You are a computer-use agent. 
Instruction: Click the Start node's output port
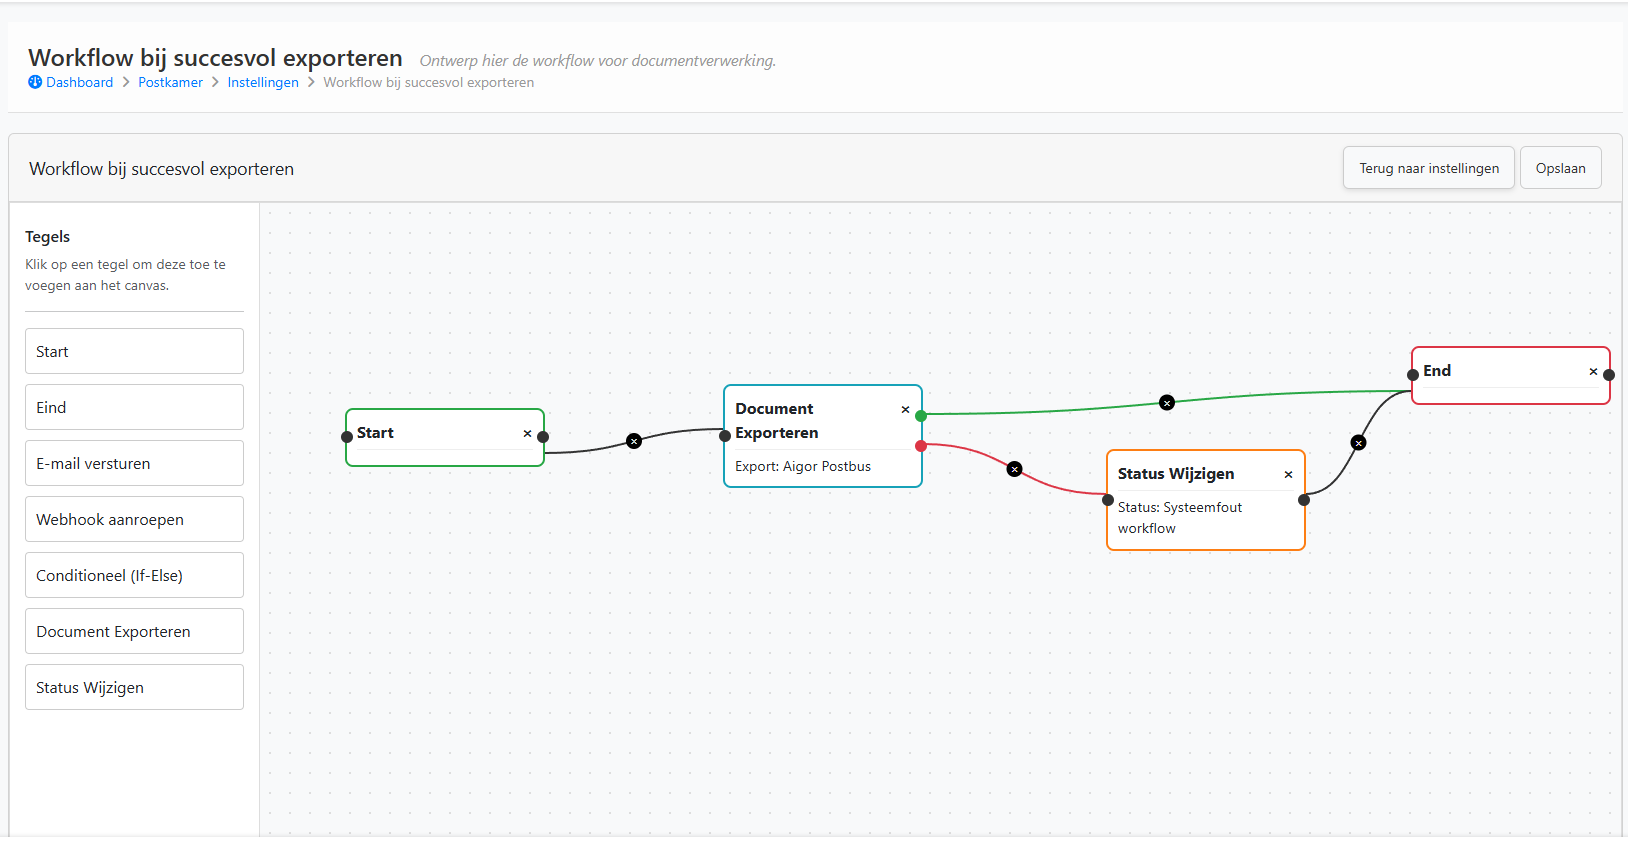click(x=543, y=437)
